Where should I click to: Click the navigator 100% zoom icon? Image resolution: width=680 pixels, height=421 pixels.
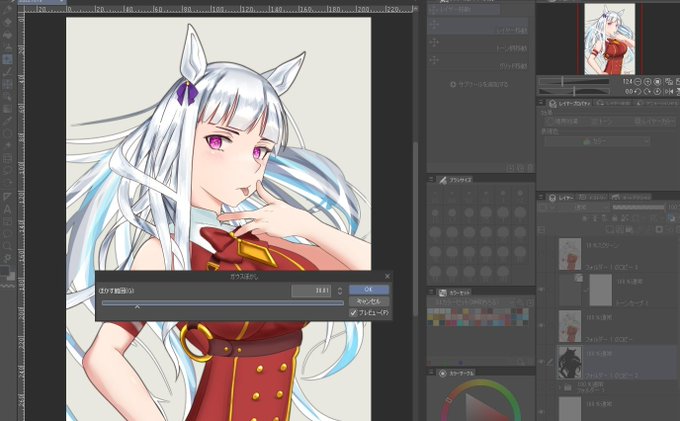point(657,82)
